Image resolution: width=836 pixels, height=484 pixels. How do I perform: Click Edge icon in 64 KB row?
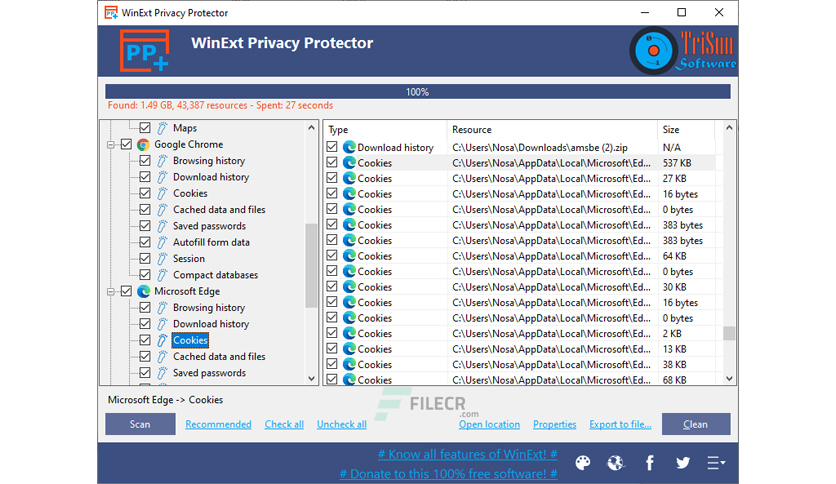coord(349,256)
